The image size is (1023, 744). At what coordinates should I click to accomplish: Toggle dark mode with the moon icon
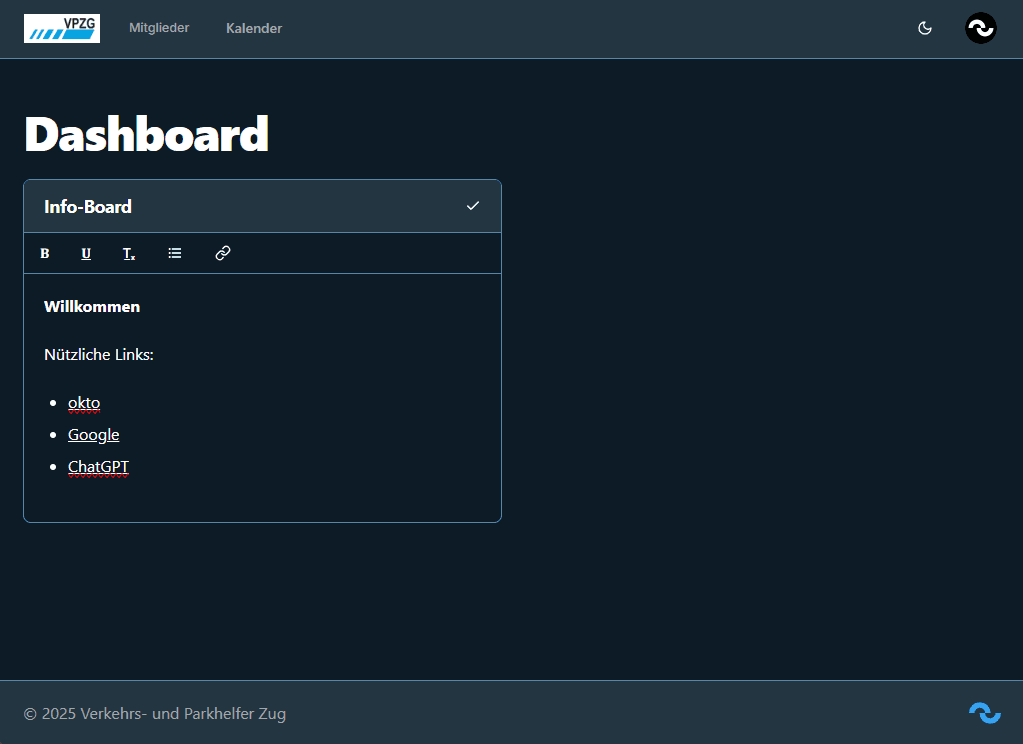924,28
